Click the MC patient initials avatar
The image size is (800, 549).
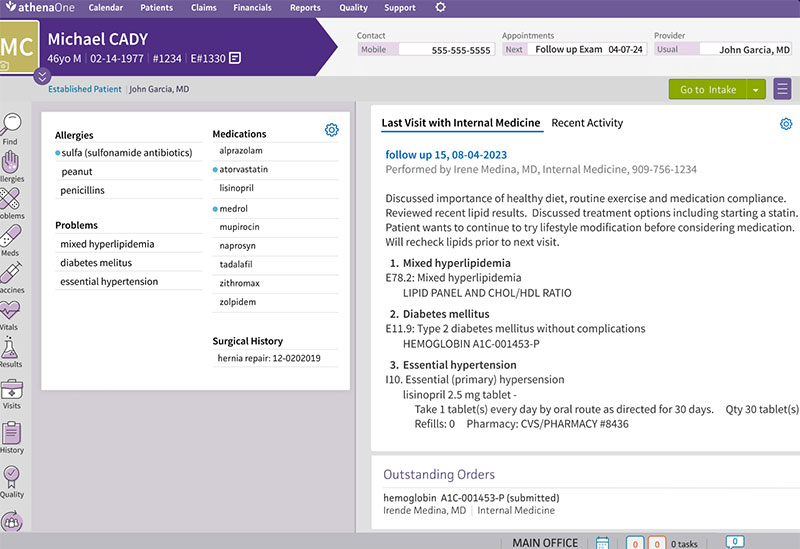18,47
